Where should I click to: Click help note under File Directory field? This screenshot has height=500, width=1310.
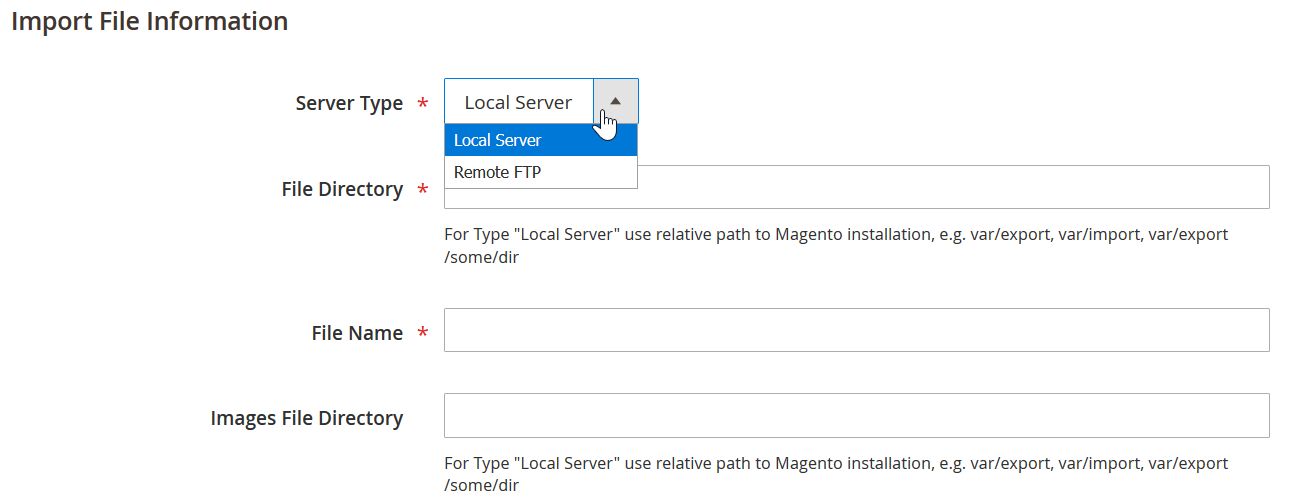coord(836,246)
